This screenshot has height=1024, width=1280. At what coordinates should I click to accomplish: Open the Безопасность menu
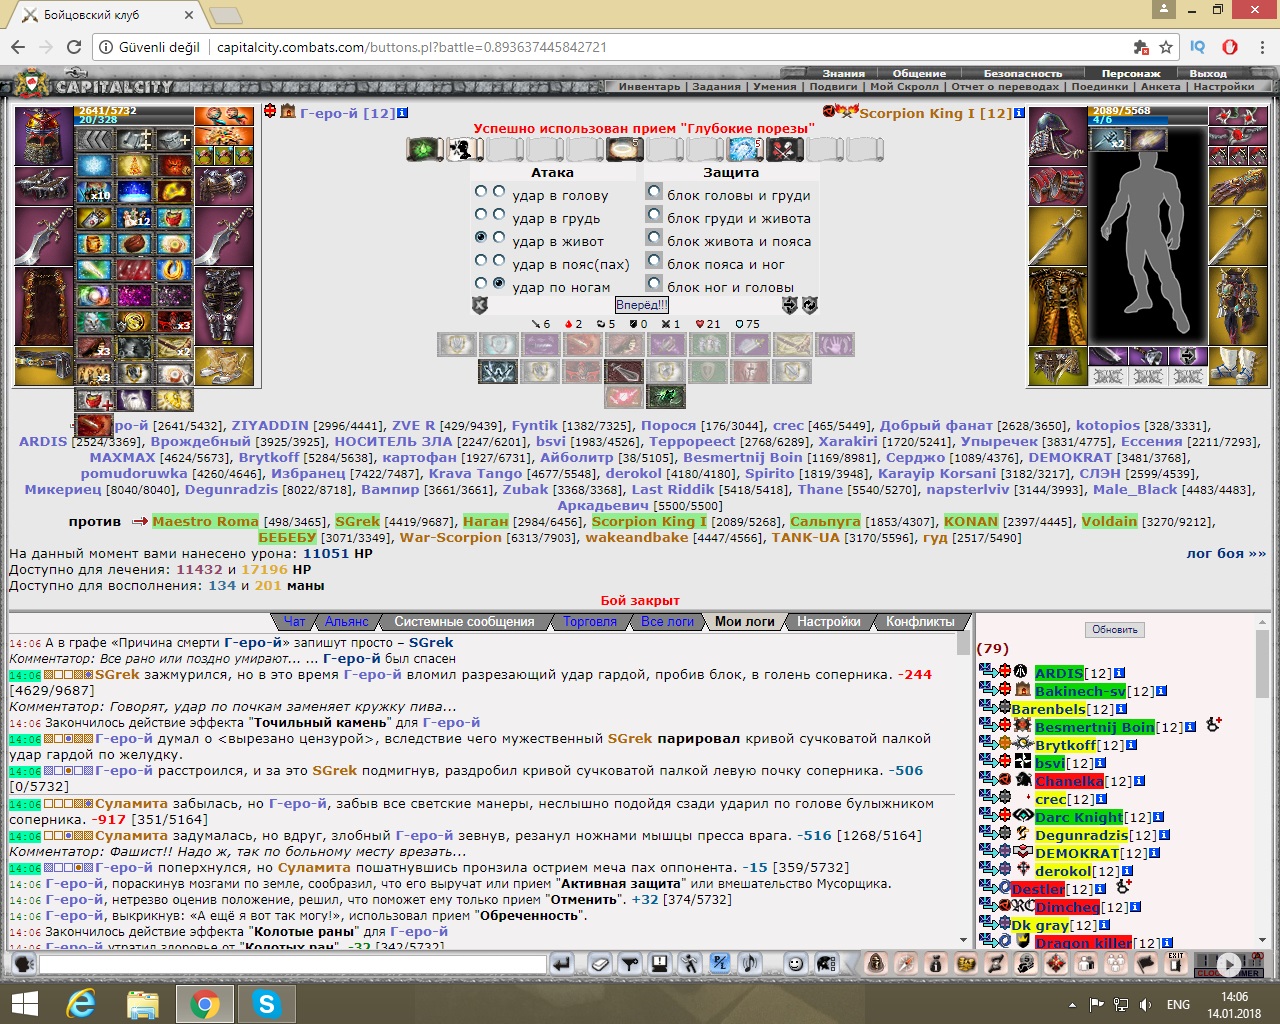coord(1023,73)
